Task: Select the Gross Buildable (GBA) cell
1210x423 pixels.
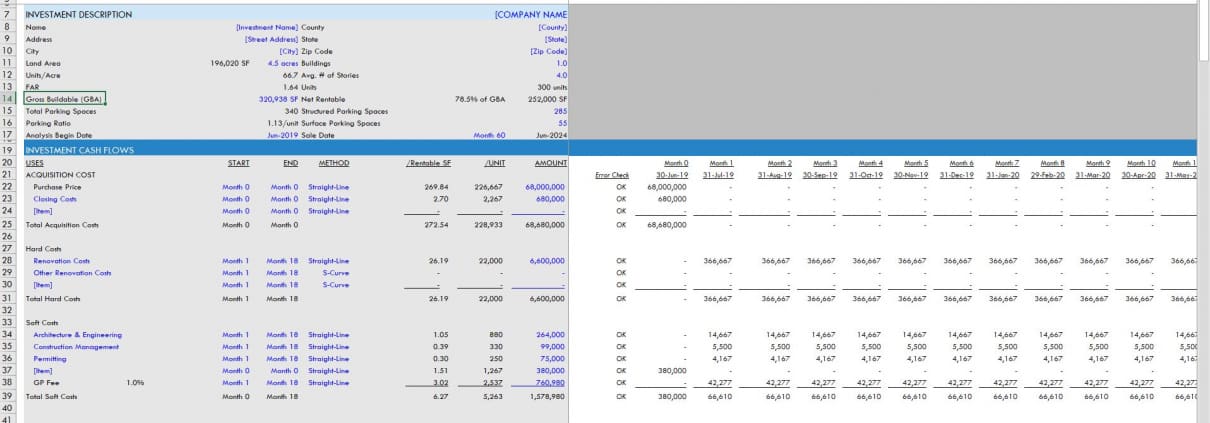Action: 62,99
